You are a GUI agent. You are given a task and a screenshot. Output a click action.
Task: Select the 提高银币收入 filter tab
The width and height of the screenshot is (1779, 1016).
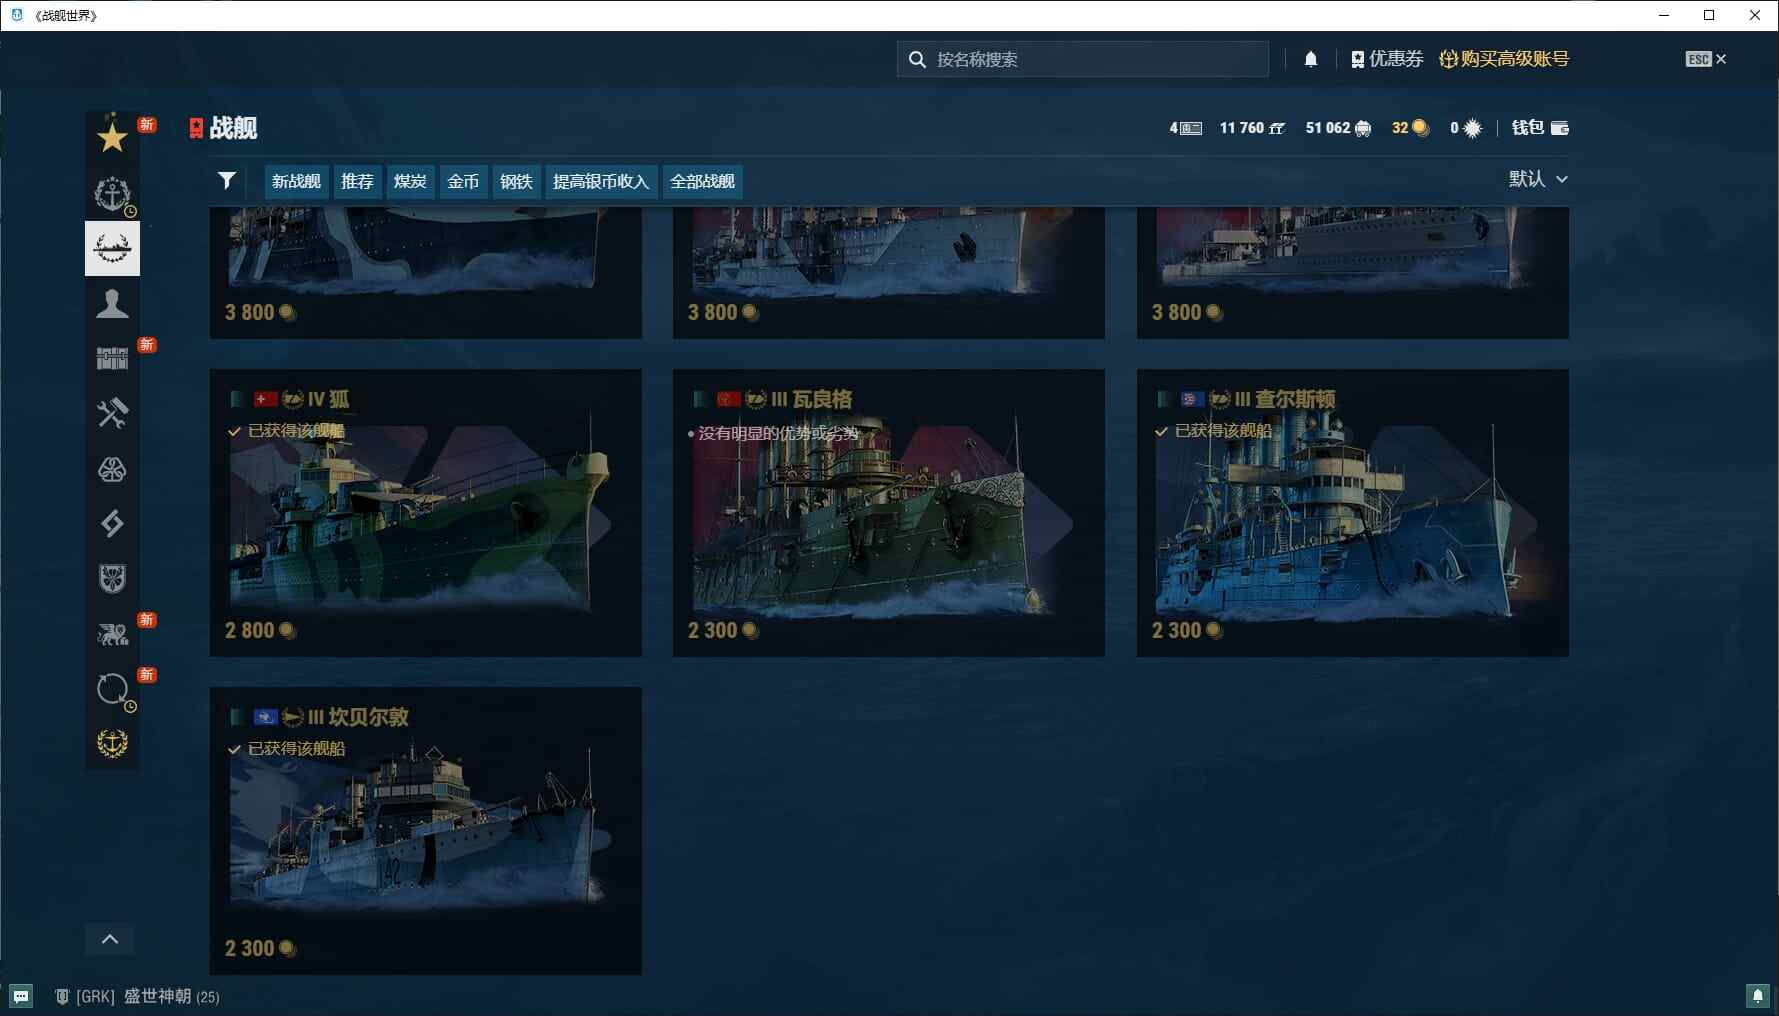(x=601, y=181)
